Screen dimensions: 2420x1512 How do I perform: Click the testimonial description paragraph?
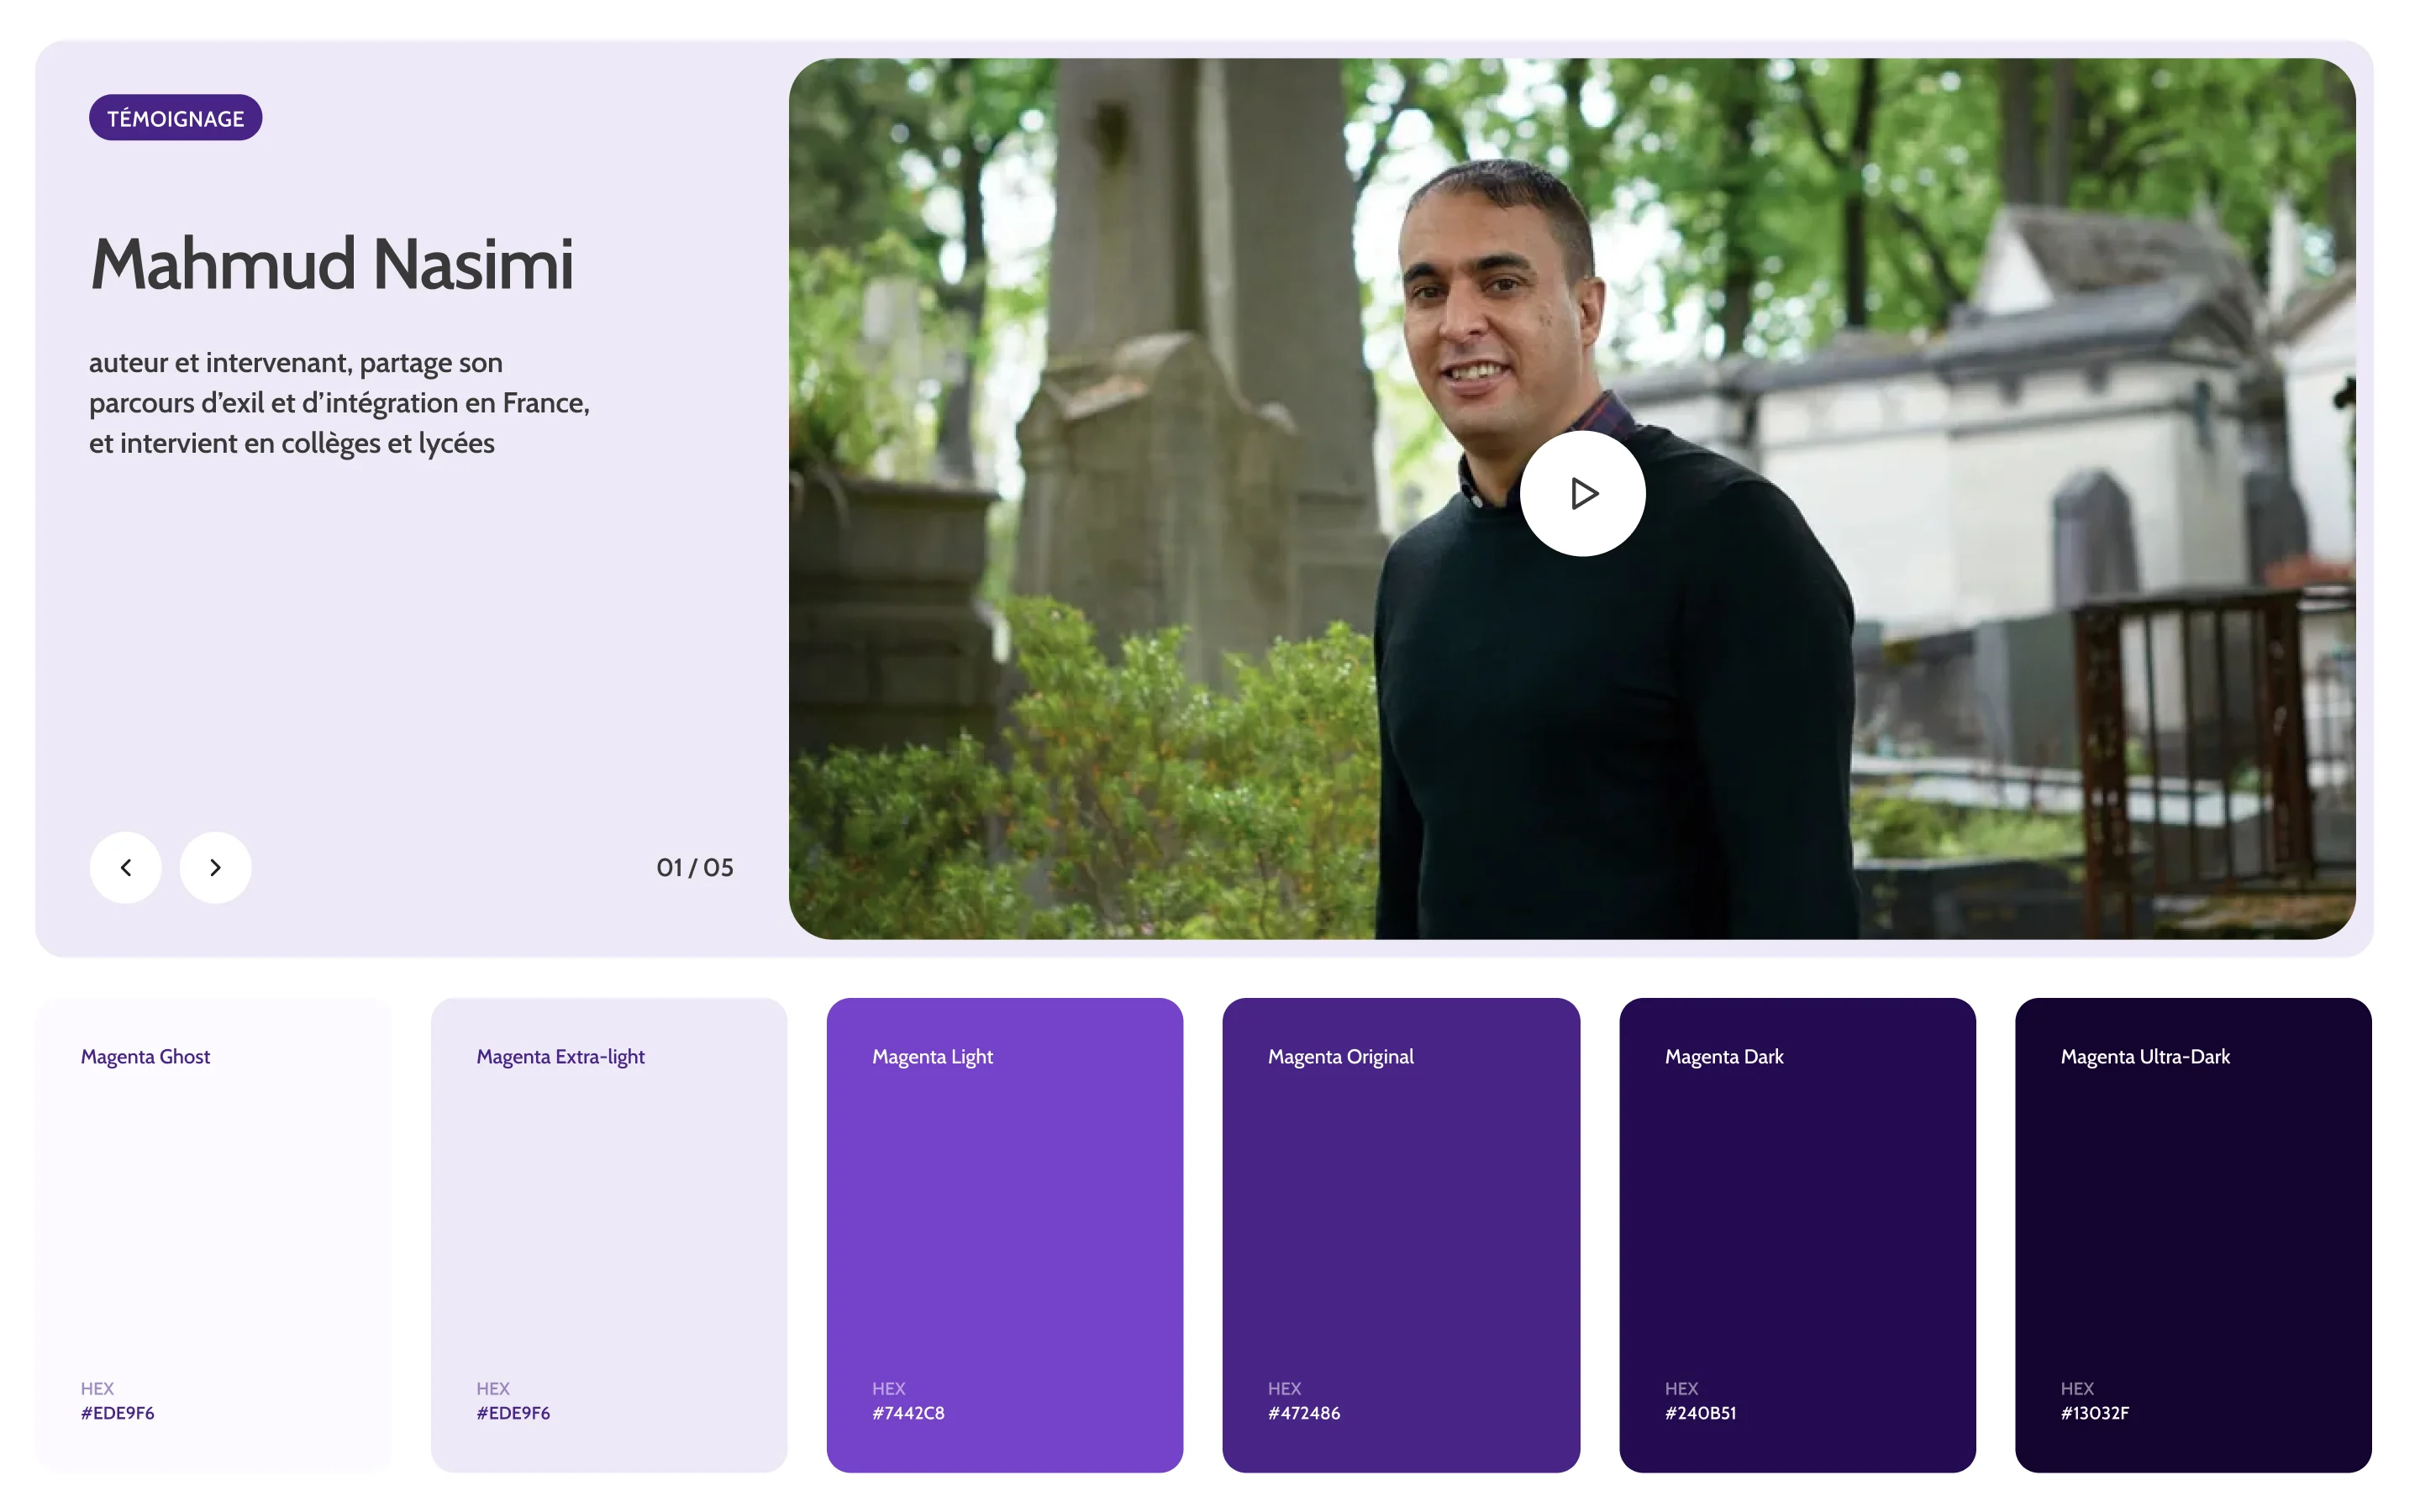pos(339,402)
